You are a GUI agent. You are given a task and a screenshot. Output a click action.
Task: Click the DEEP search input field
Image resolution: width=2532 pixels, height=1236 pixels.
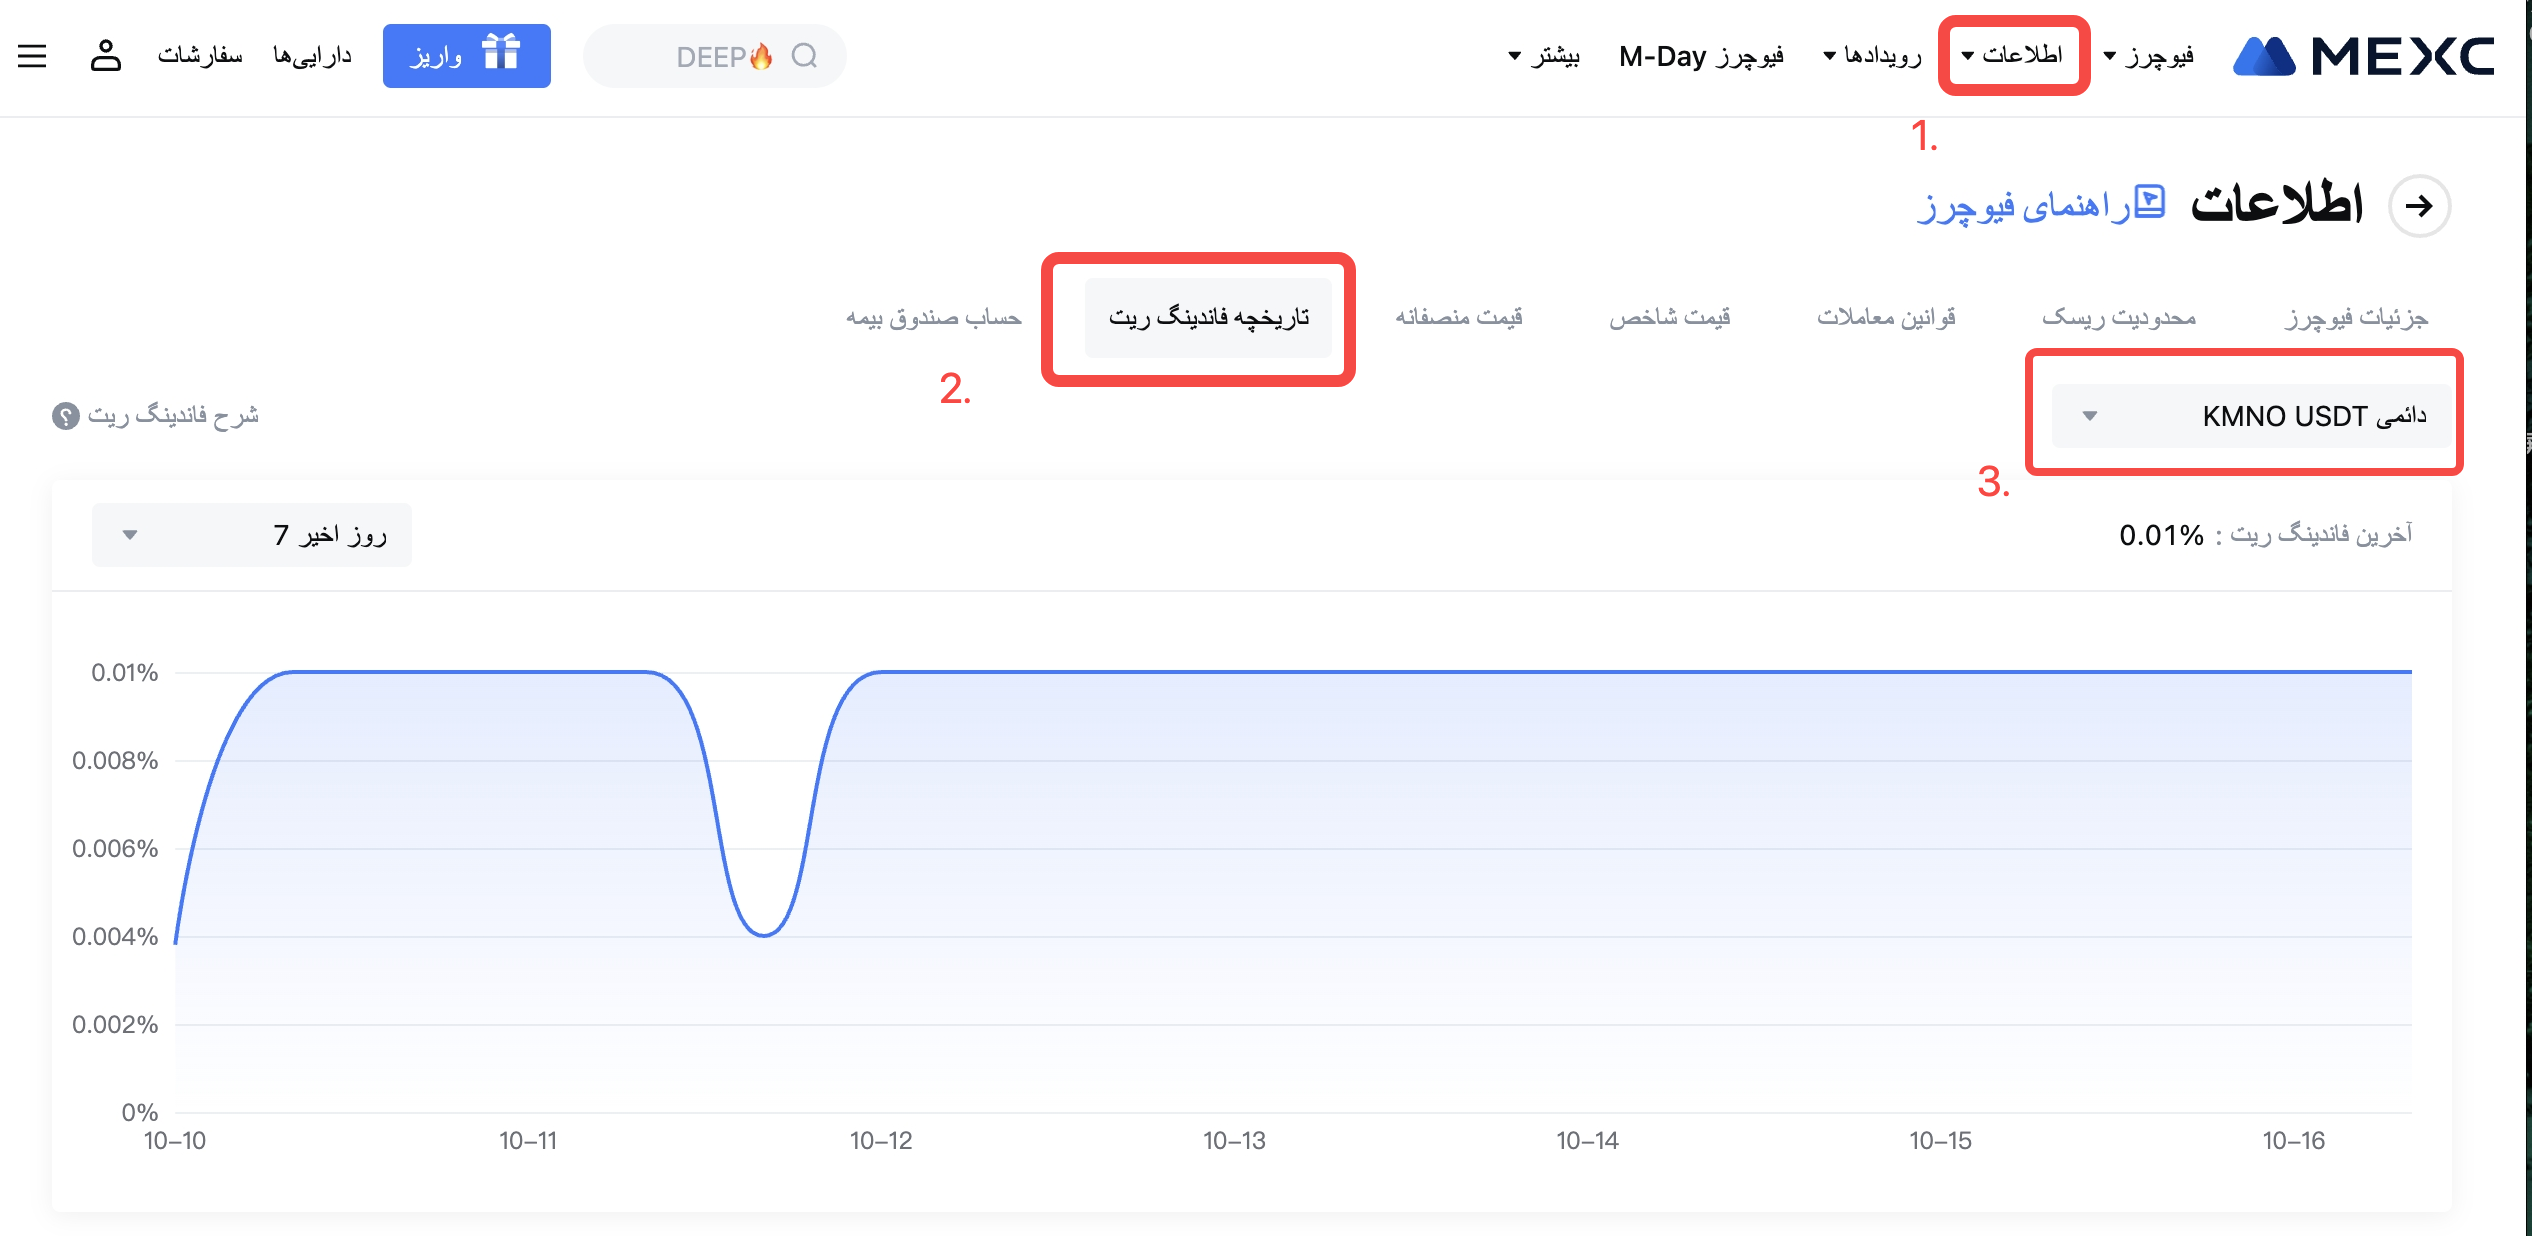(700, 56)
